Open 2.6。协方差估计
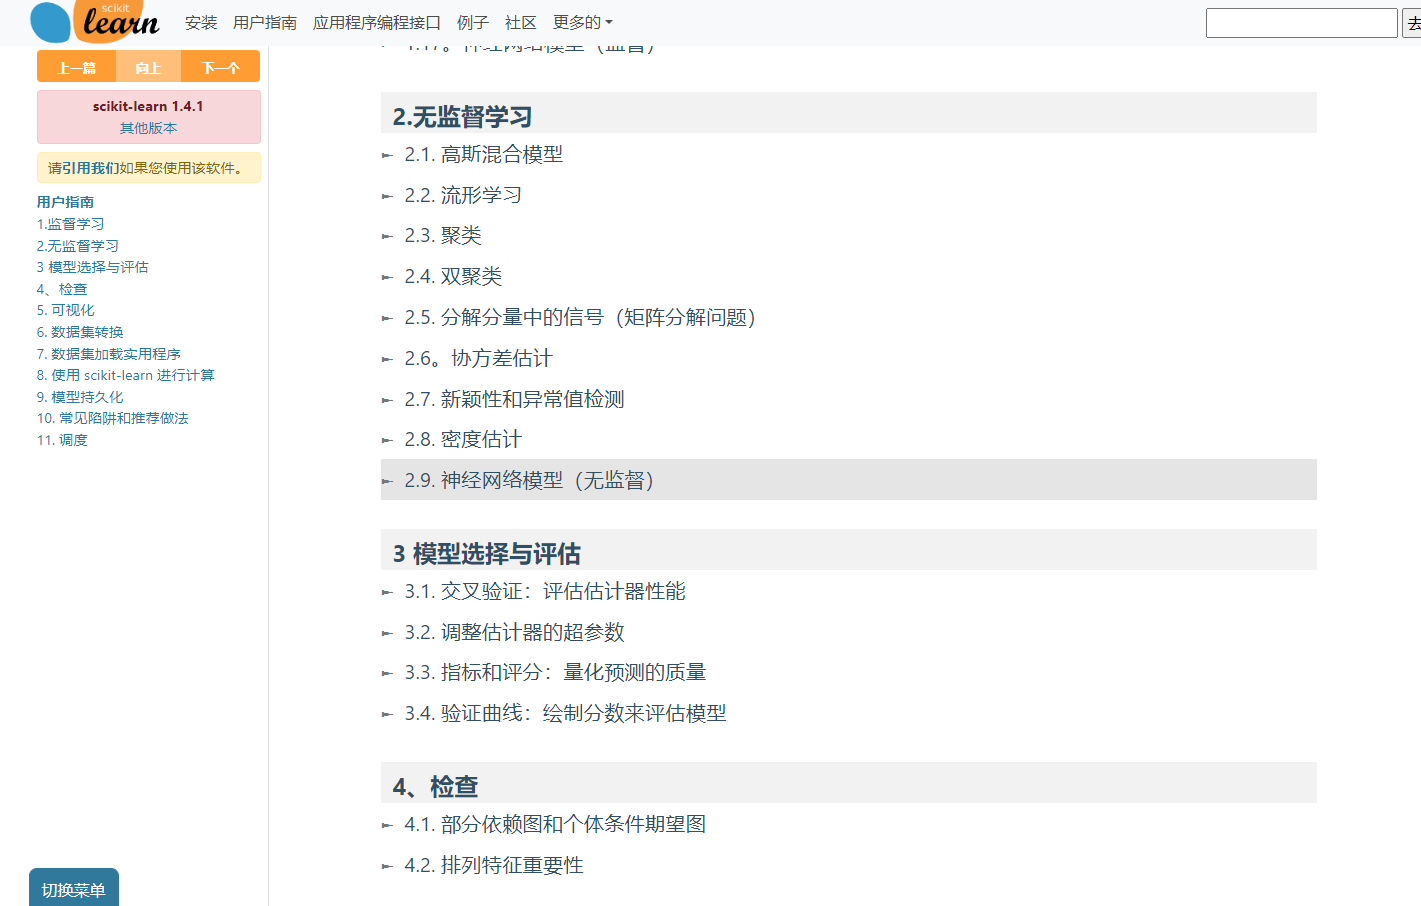 pyautogui.click(x=478, y=358)
